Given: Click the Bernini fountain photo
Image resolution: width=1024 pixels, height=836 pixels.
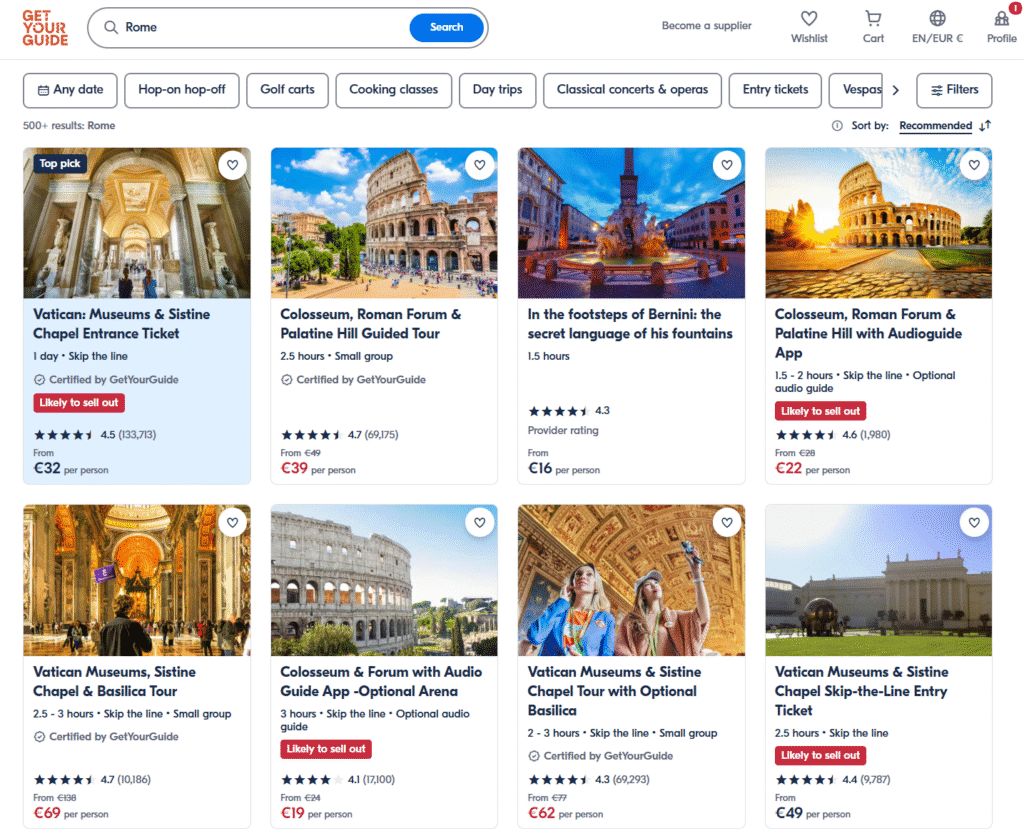Looking at the screenshot, I should 631,223.
